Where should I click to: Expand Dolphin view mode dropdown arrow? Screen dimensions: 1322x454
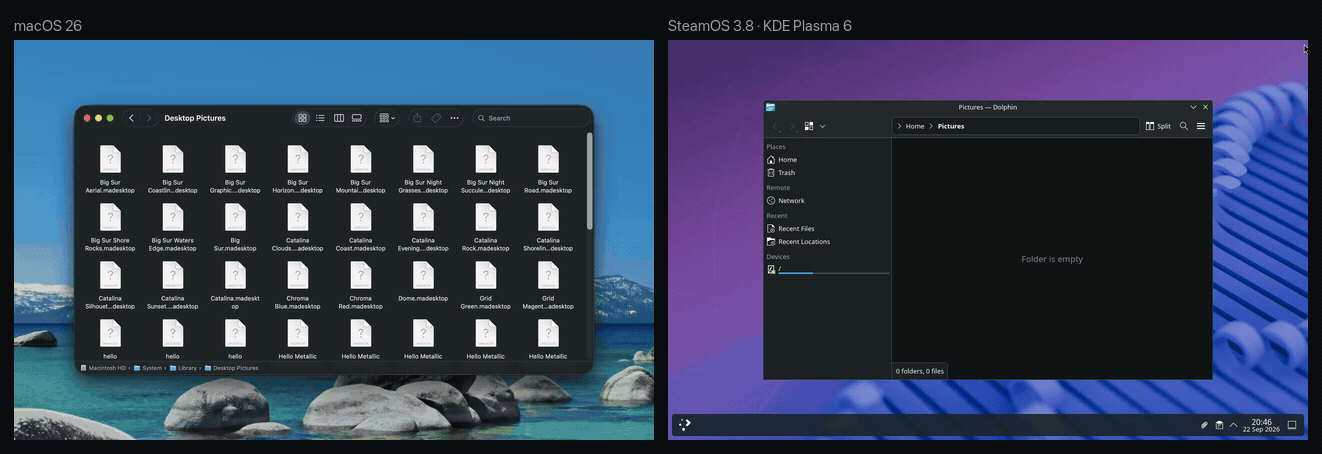click(822, 127)
